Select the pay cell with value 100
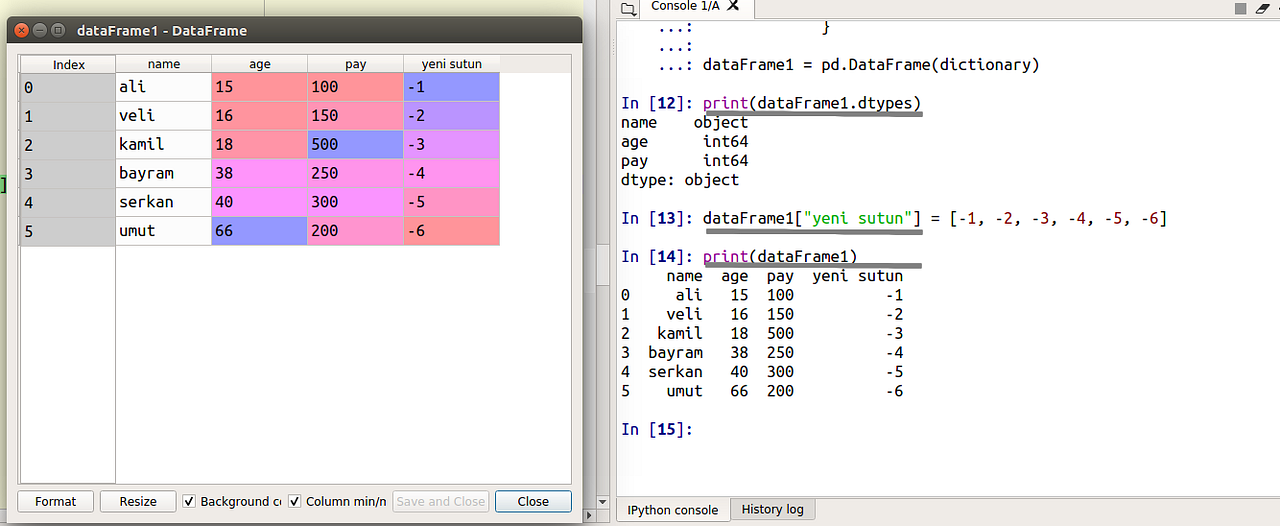Viewport: 1280px width, 526px height. 356,87
